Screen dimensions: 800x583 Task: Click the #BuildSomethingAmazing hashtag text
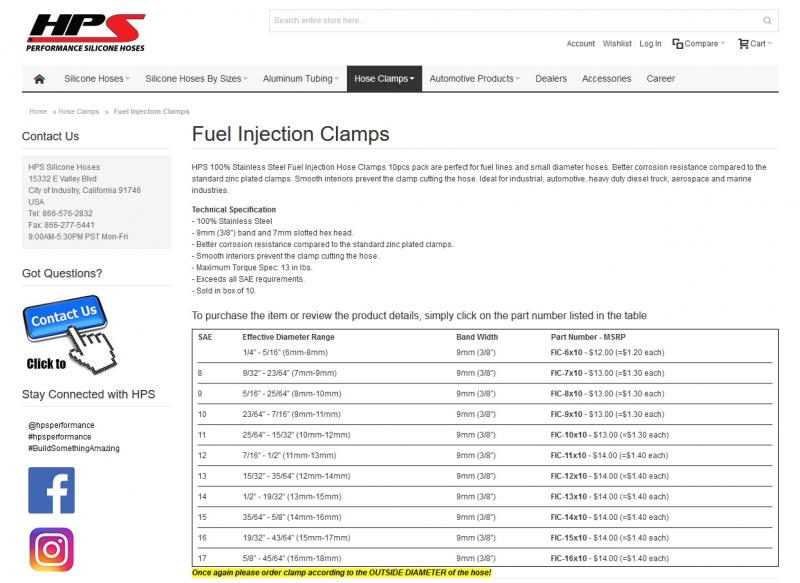74,448
